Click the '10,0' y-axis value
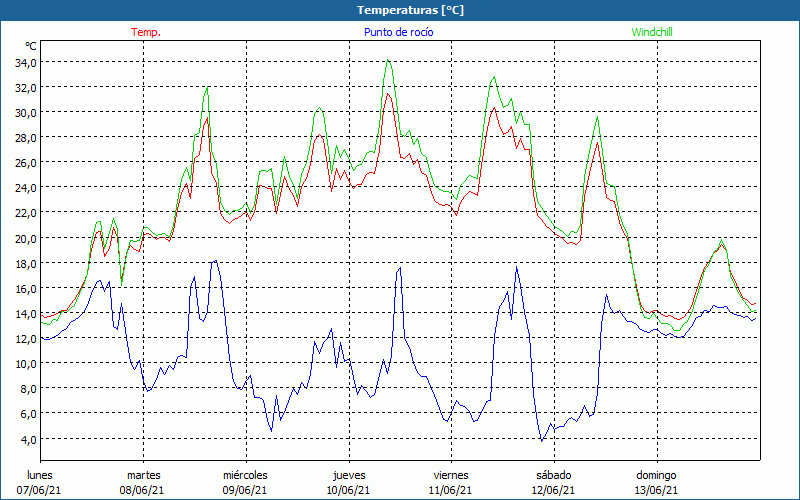 pos(26,363)
